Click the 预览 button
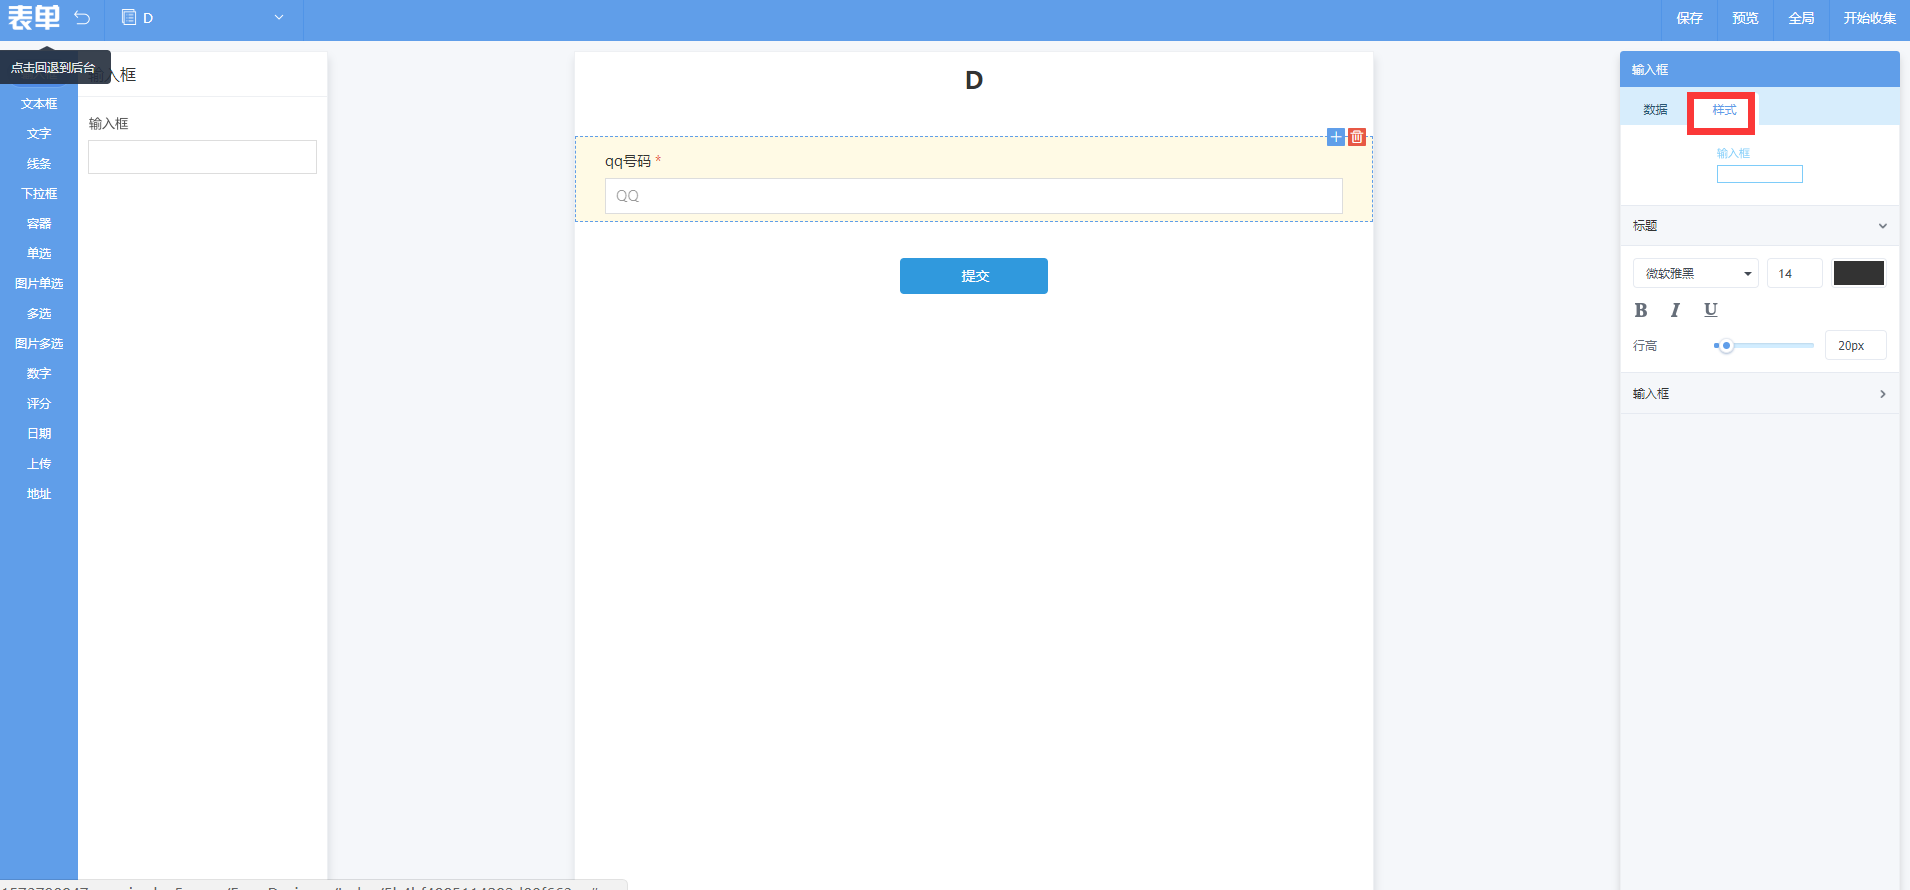 [x=1745, y=18]
